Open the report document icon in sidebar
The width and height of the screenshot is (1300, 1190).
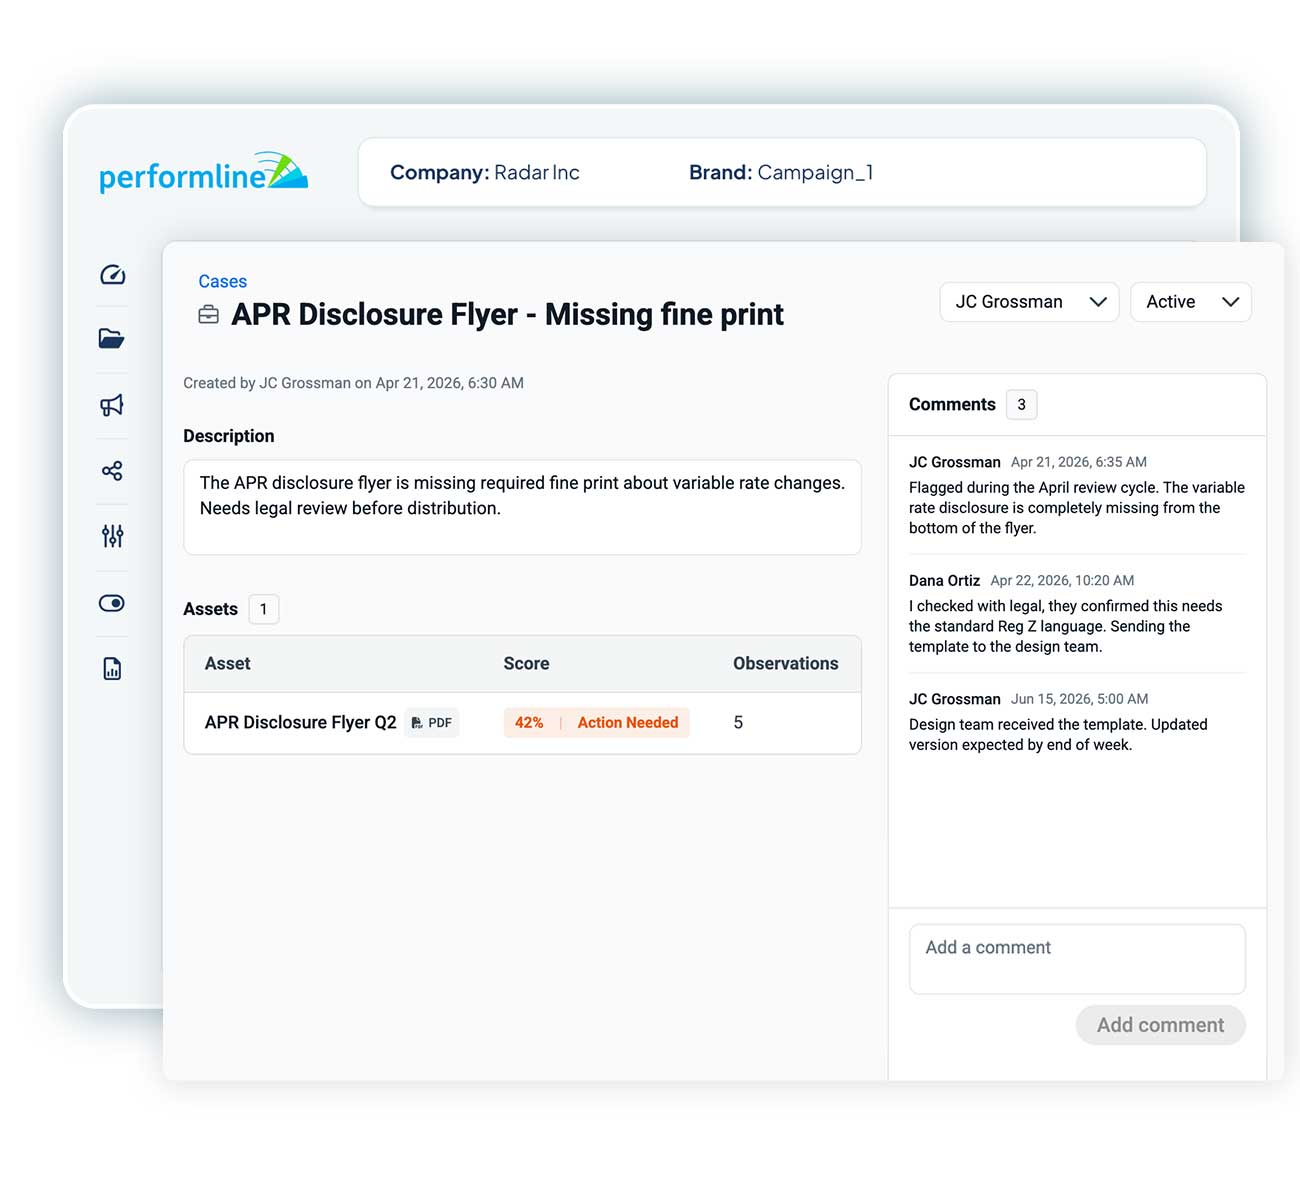click(112, 669)
